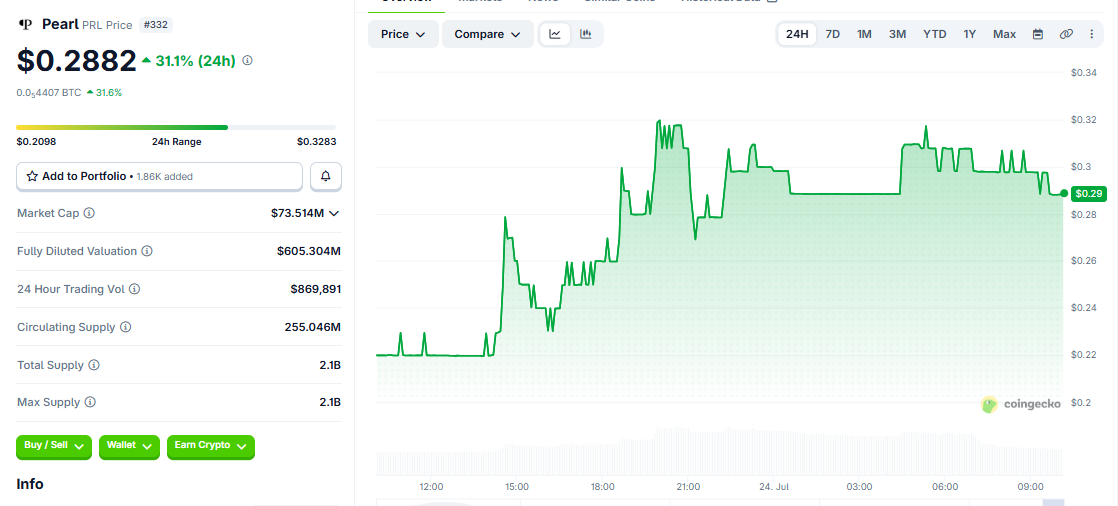The width and height of the screenshot is (1118, 506).
Task: Open the Price dropdown
Action: [x=403, y=33]
